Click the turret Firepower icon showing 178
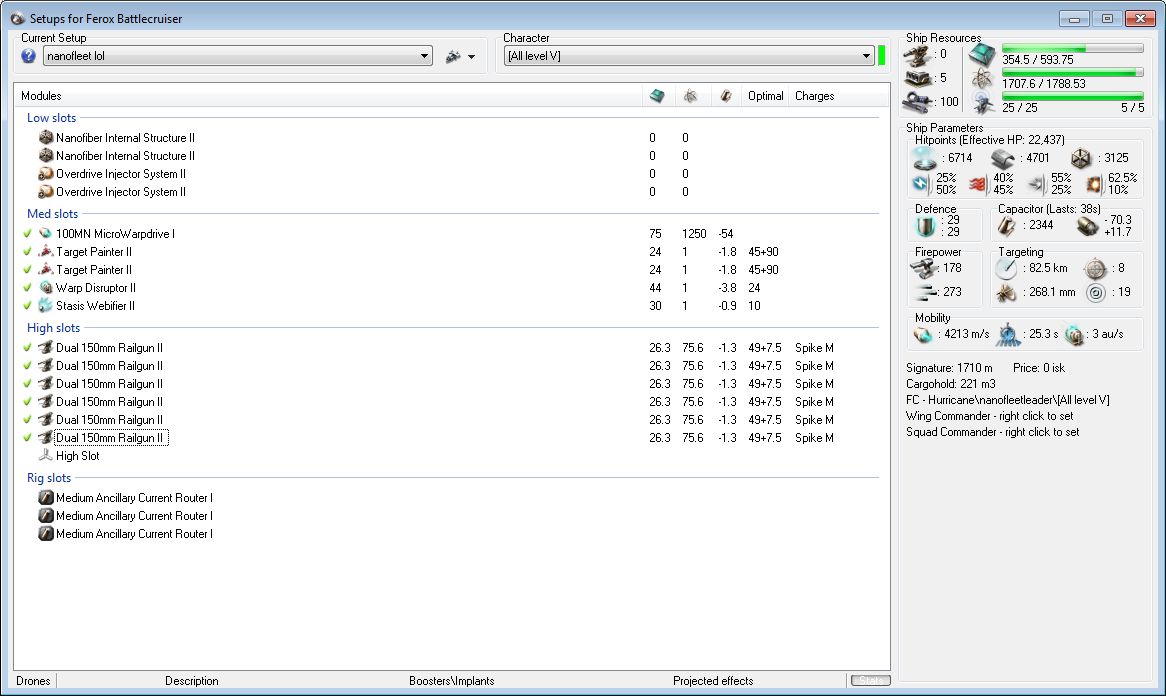The image size is (1166, 696). pos(924,268)
